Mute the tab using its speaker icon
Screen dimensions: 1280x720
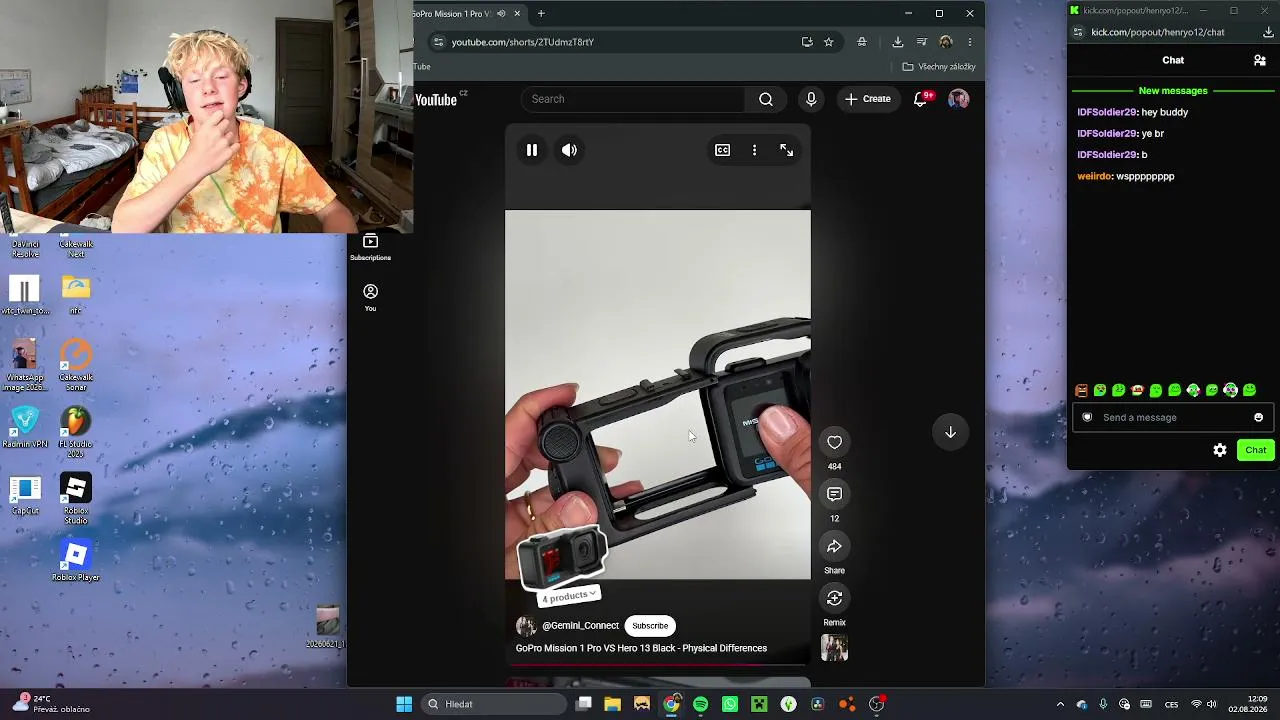(501, 14)
